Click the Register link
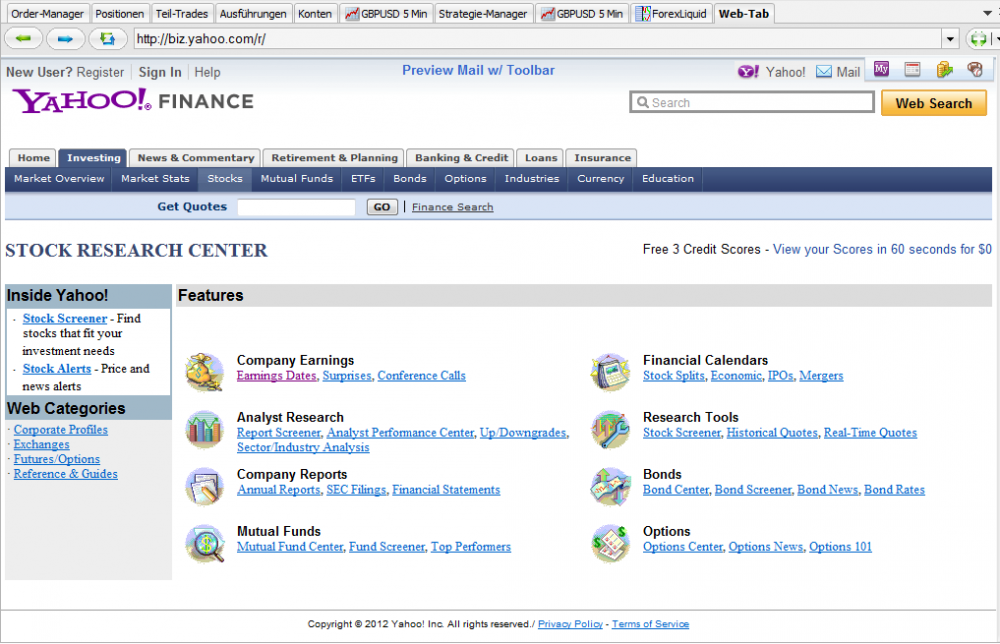 coord(100,72)
